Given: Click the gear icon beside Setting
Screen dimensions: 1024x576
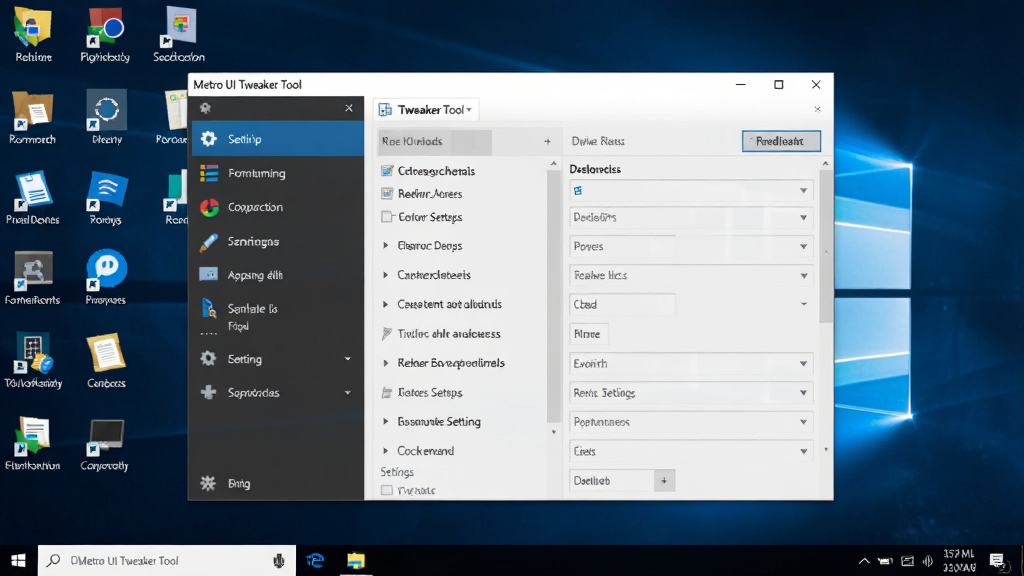Looking at the screenshot, I should coord(208,358).
